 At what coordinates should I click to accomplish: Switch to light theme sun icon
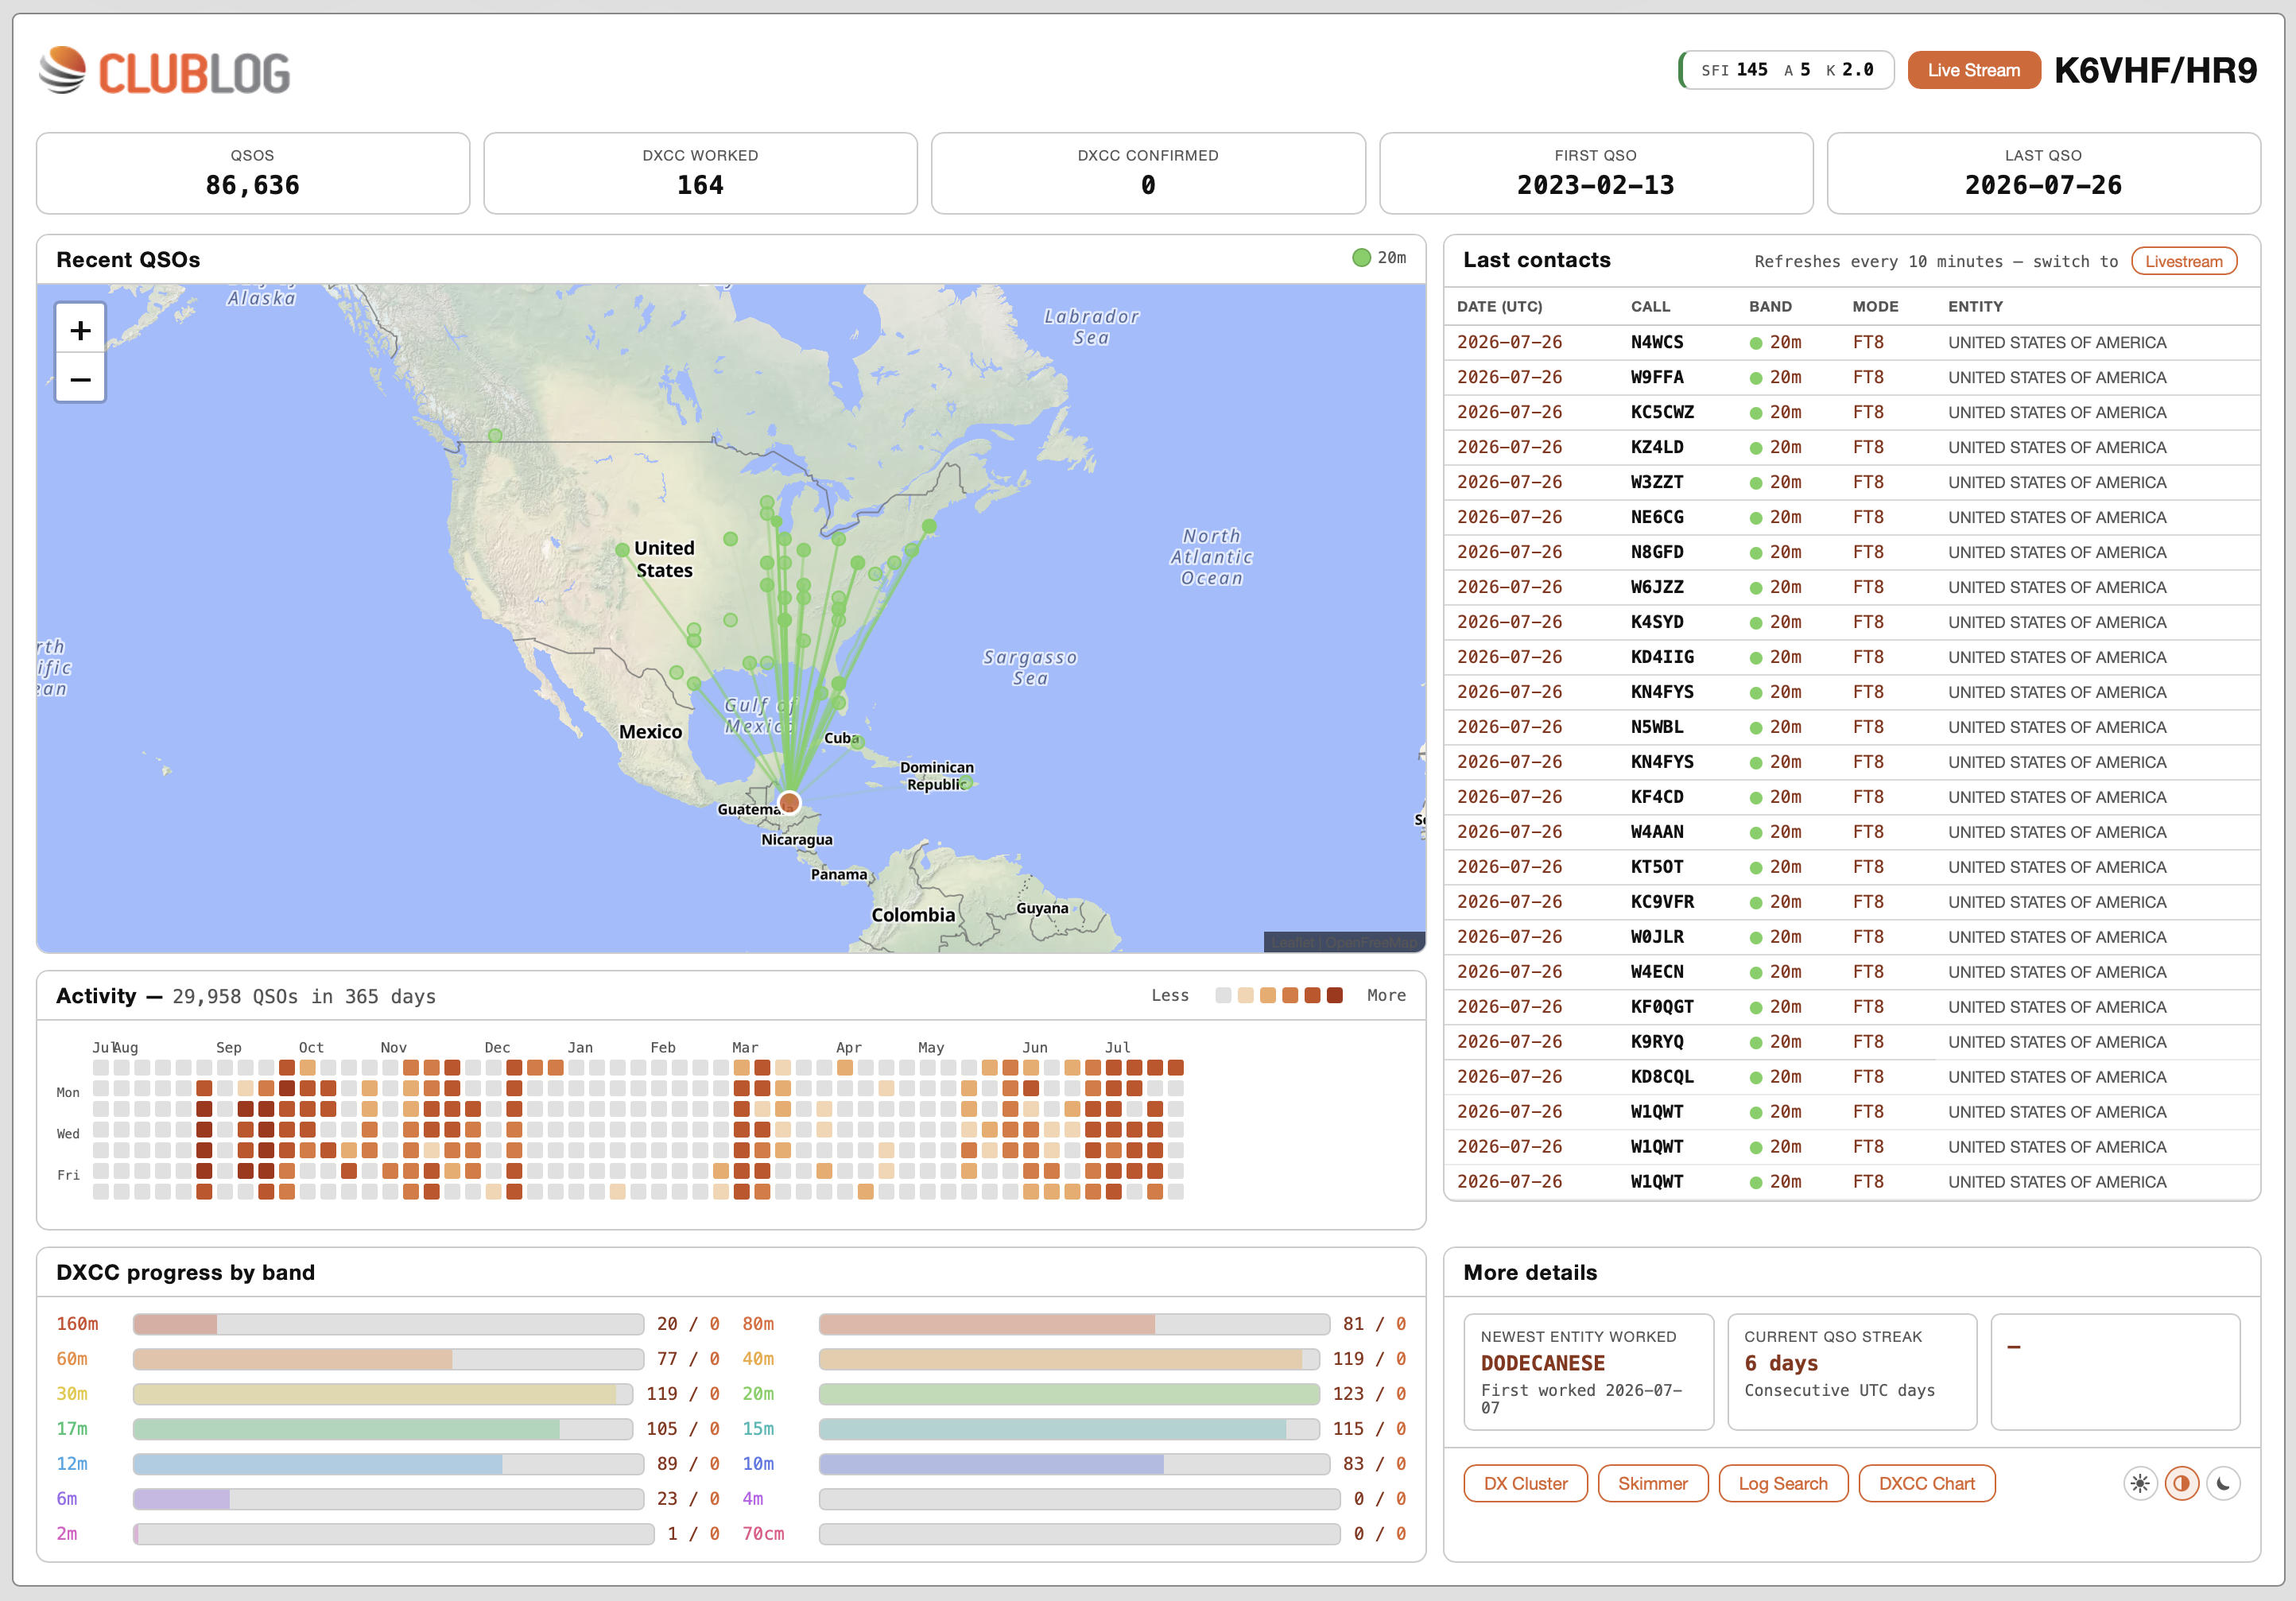[2140, 1483]
